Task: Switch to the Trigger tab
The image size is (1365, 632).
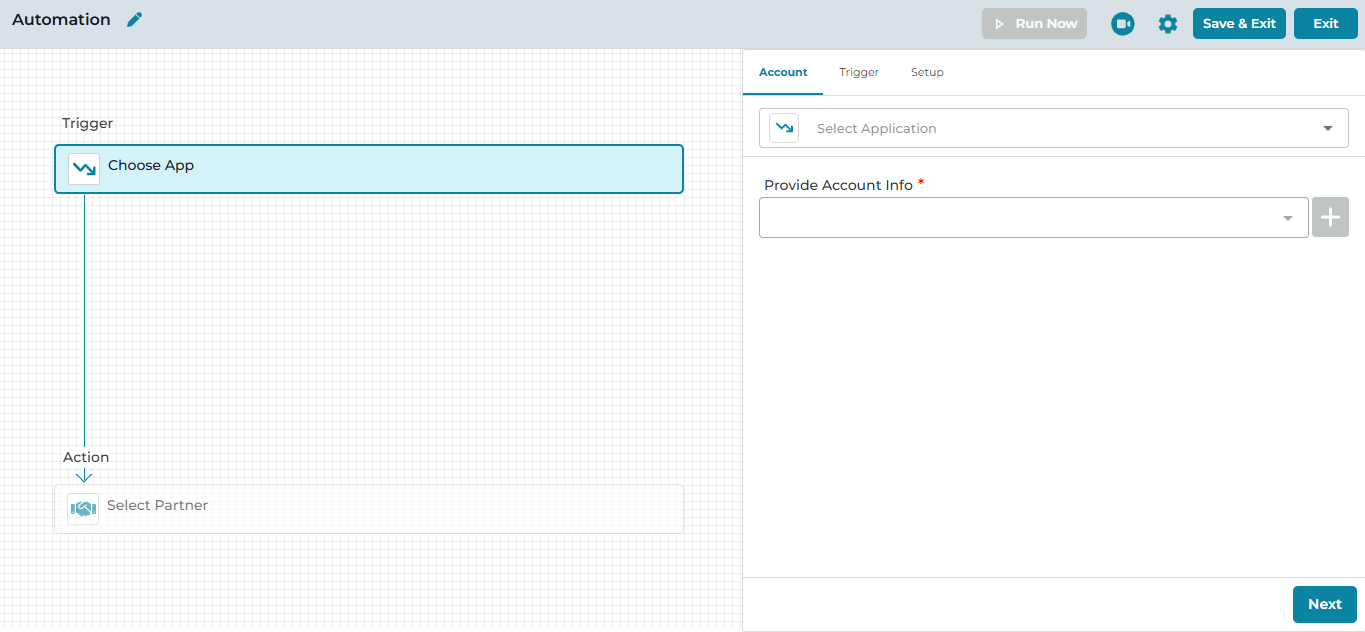Action: (x=859, y=72)
